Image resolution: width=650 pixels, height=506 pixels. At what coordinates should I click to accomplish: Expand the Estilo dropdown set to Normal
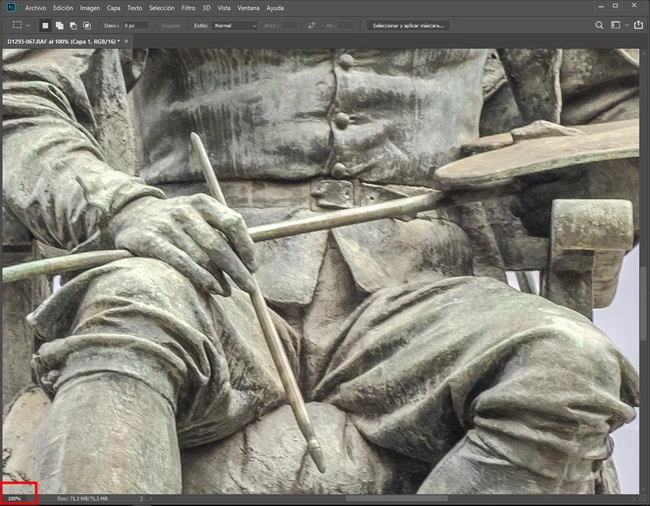click(x=235, y=25)
